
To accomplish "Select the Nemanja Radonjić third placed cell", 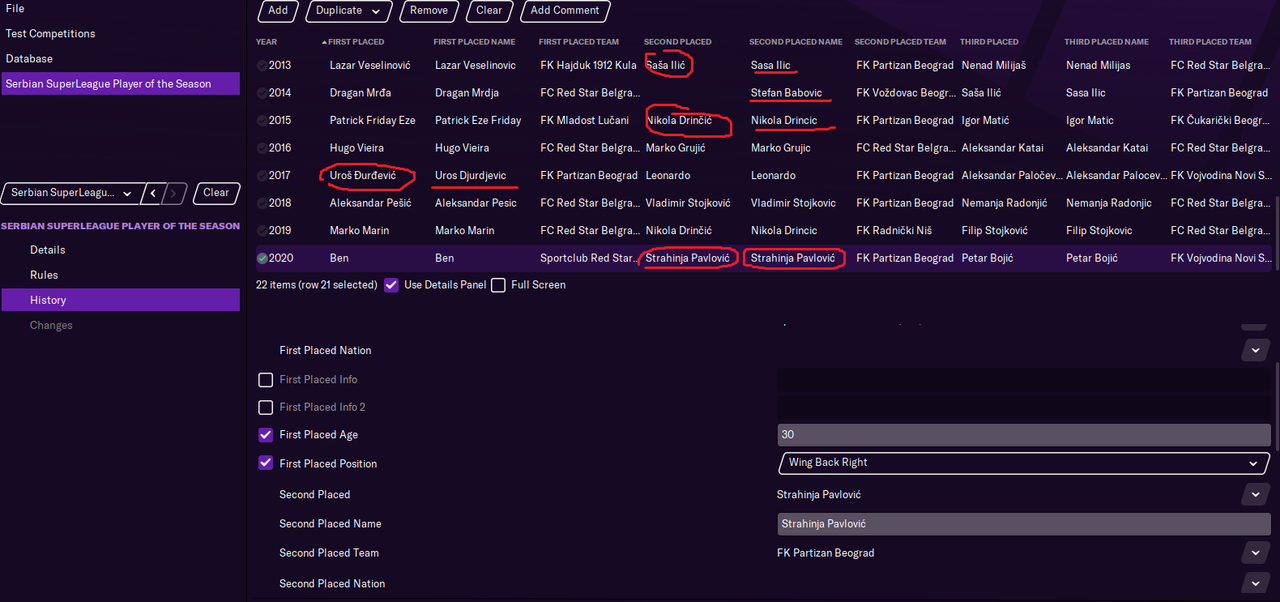I will coord(1004,203).
